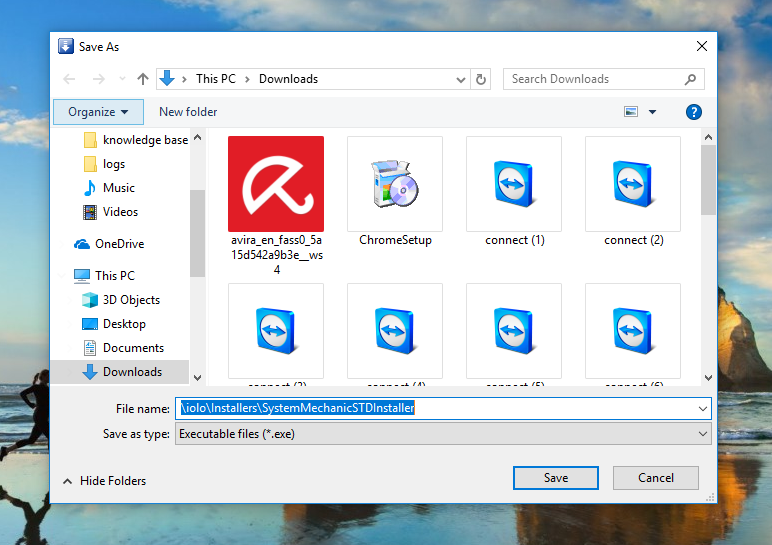Select Music in the navigation pane
This screenshot has height=545, width=772.
point(109,188)
